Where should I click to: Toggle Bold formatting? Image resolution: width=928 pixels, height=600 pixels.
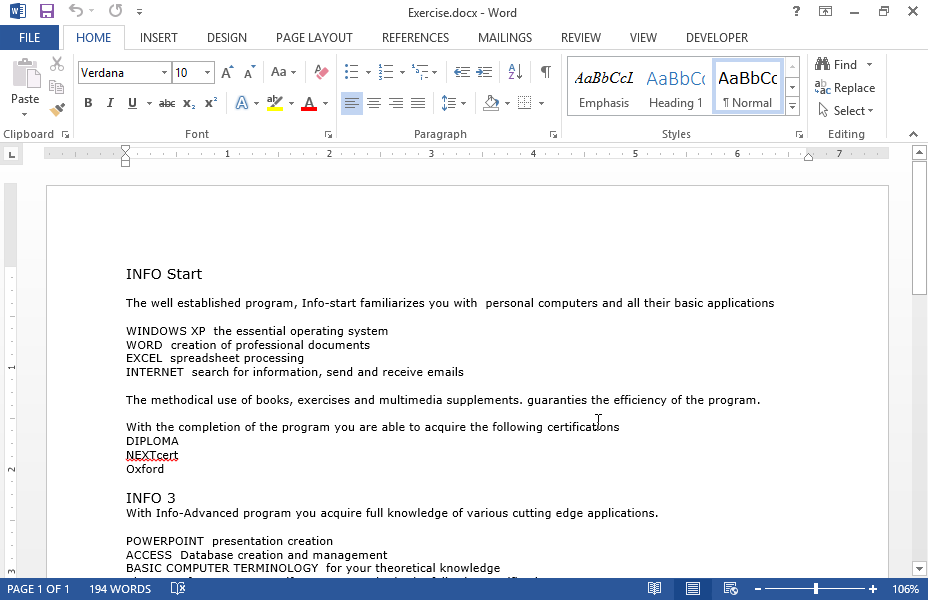pos(88,103)
